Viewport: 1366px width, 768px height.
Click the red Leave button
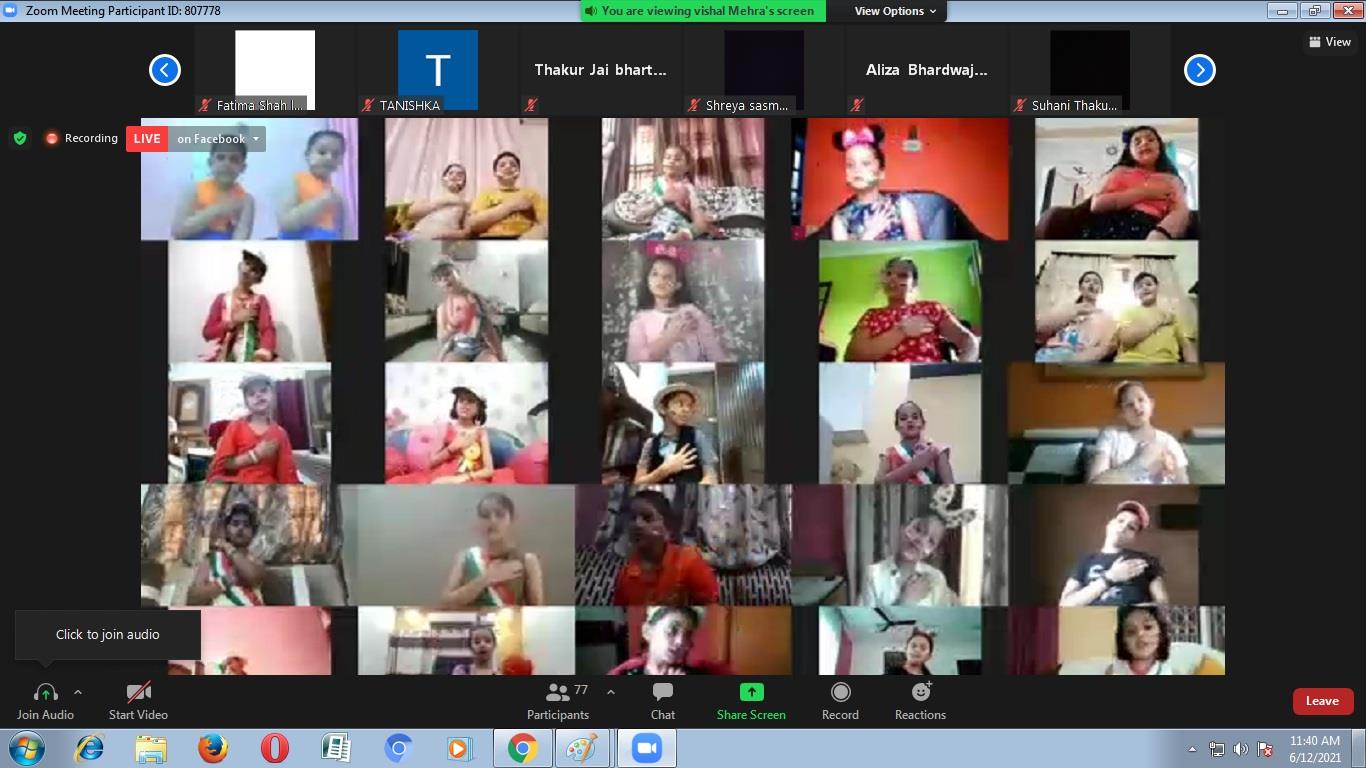(1322, 701)
